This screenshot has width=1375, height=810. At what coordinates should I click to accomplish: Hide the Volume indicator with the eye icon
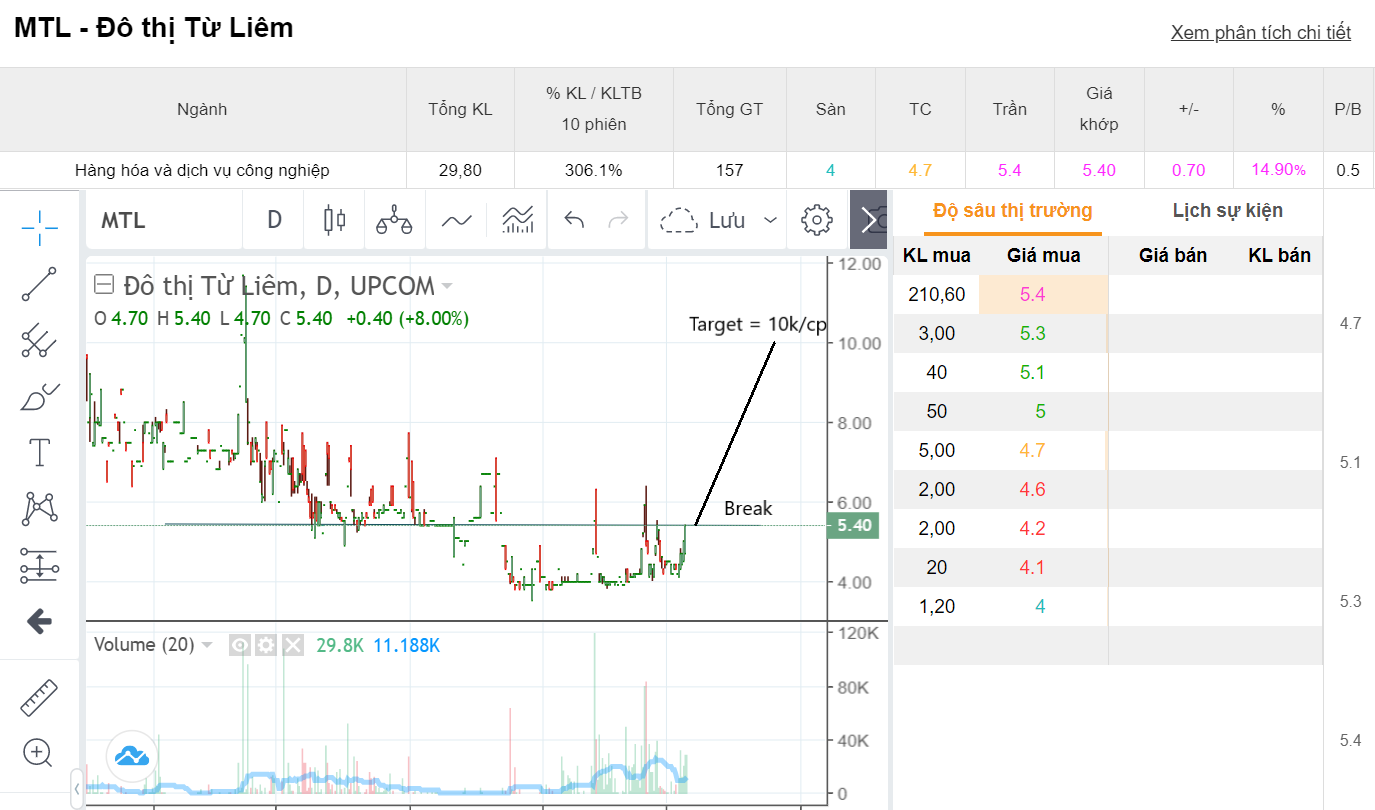(x=240, y=645)
